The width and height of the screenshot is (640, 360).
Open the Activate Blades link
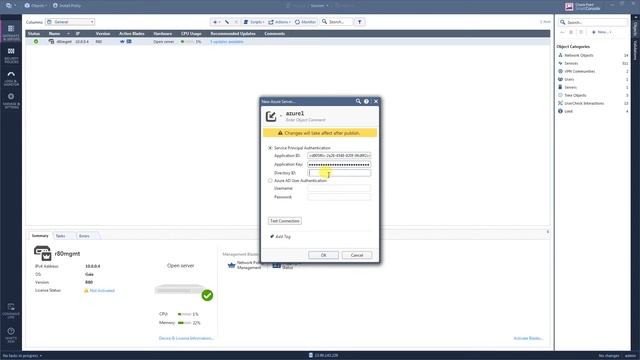coord(528,338)
